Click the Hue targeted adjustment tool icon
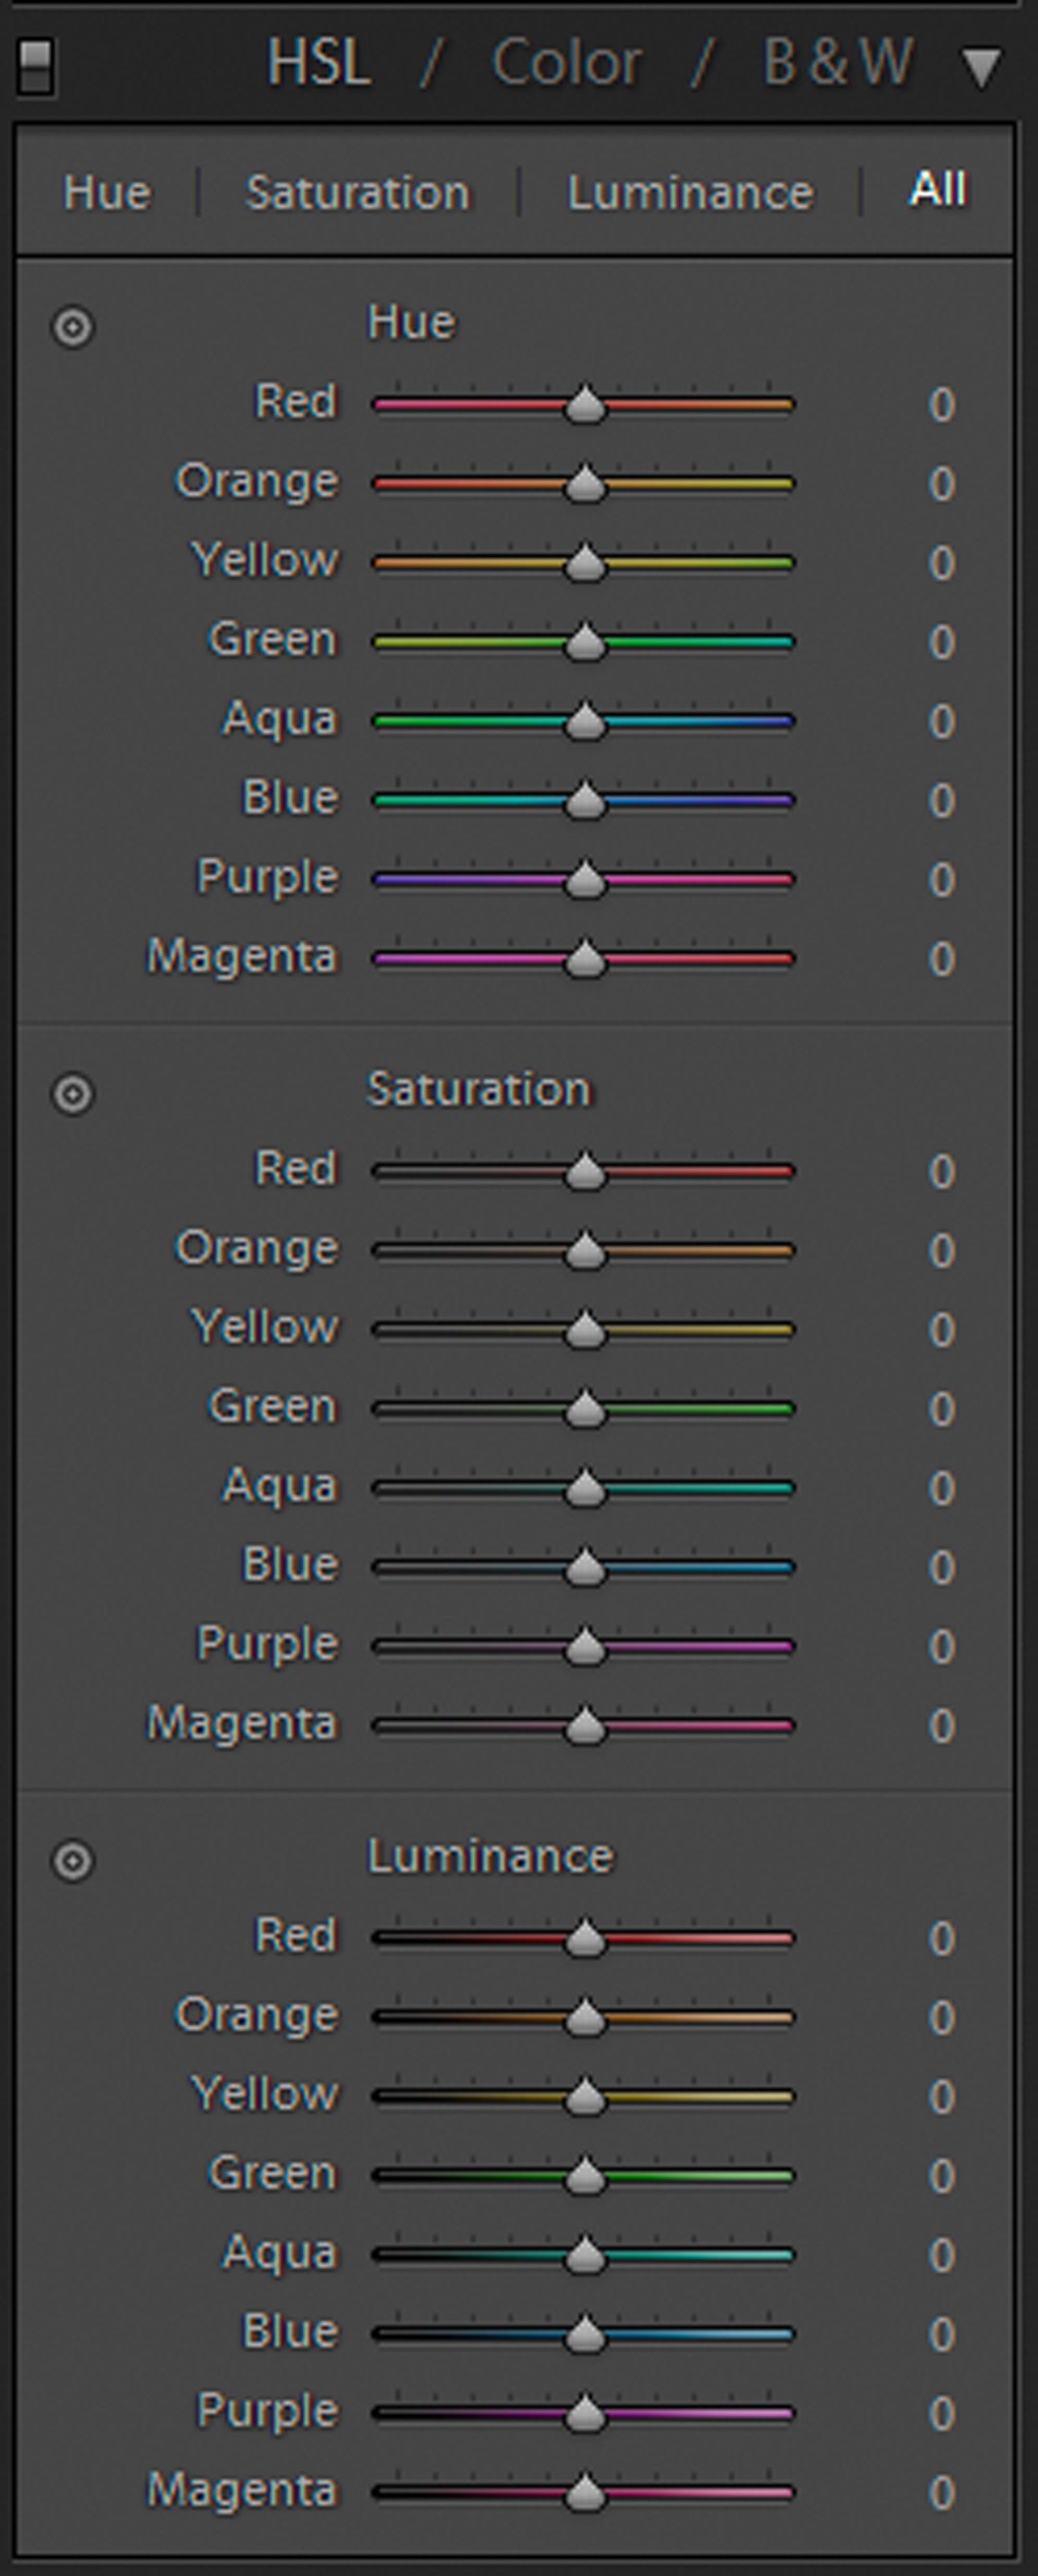 click(73, 327)
